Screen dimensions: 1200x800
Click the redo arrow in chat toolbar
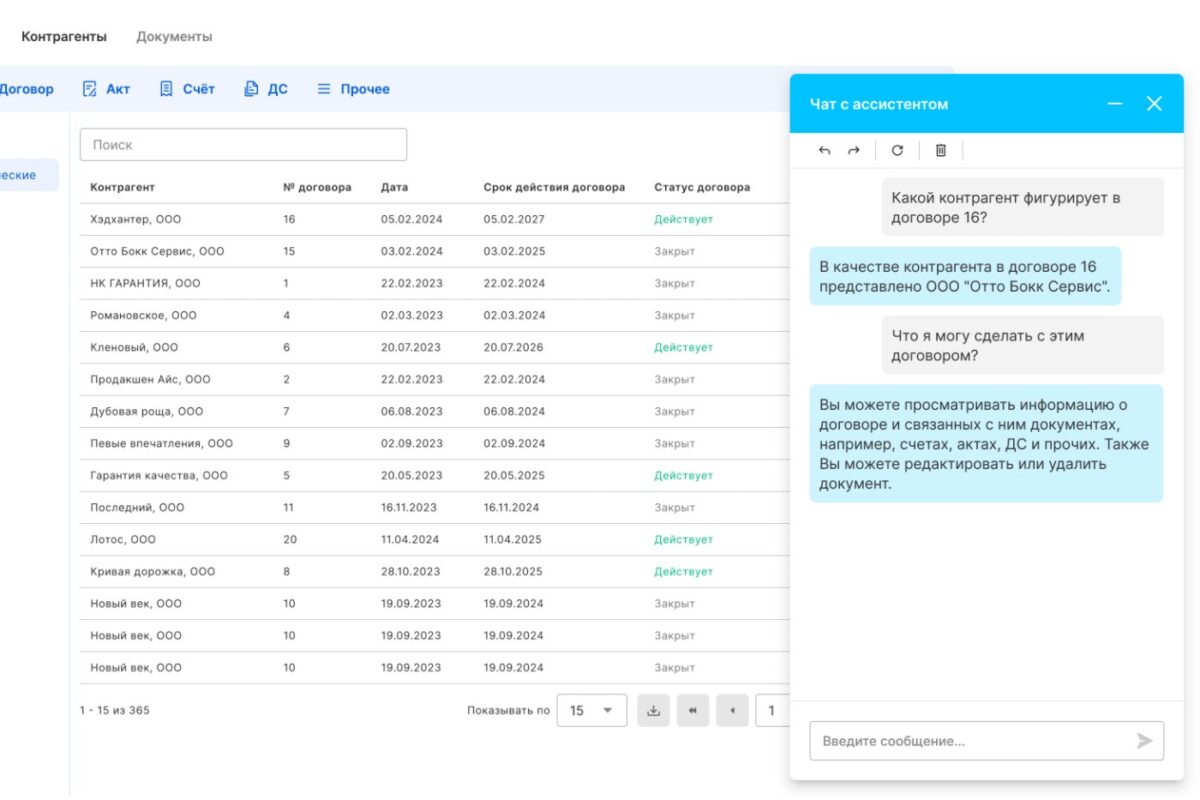tap(853, 150)
